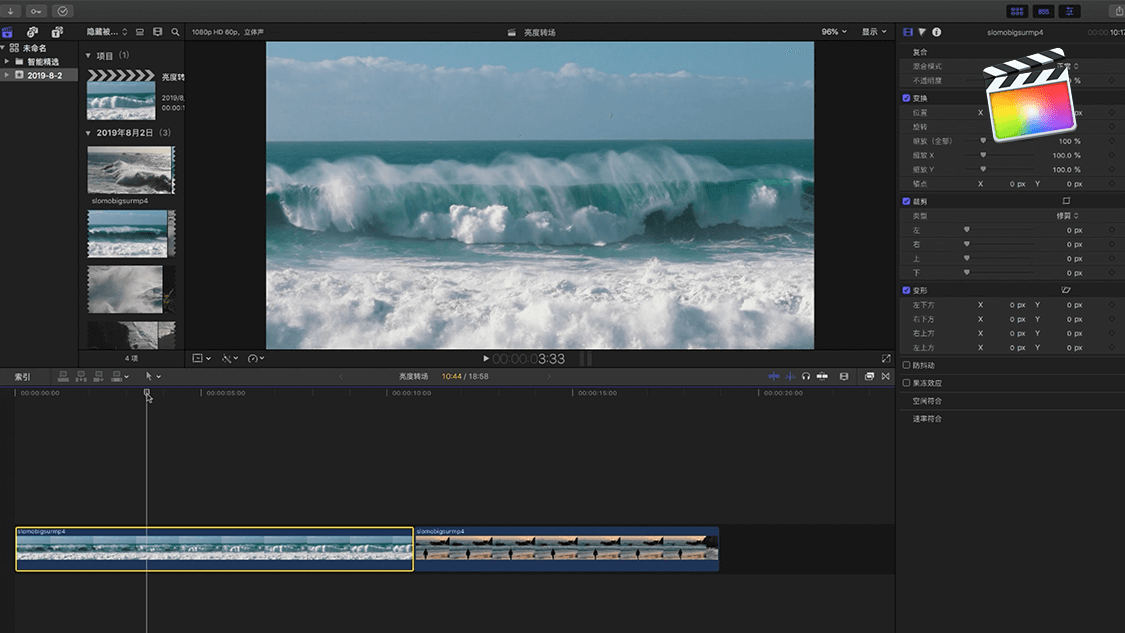Screen dimensions: 1125x633
Task: Expand the 智能精选 smart collections folder
Action: pyautogui.click(x=8, y=61)
